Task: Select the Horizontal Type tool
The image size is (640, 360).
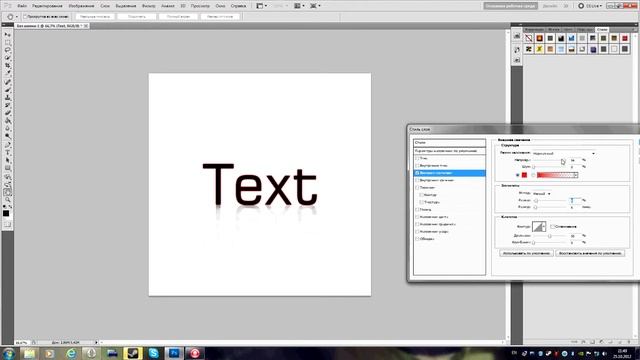Action: tap(7, 153)
